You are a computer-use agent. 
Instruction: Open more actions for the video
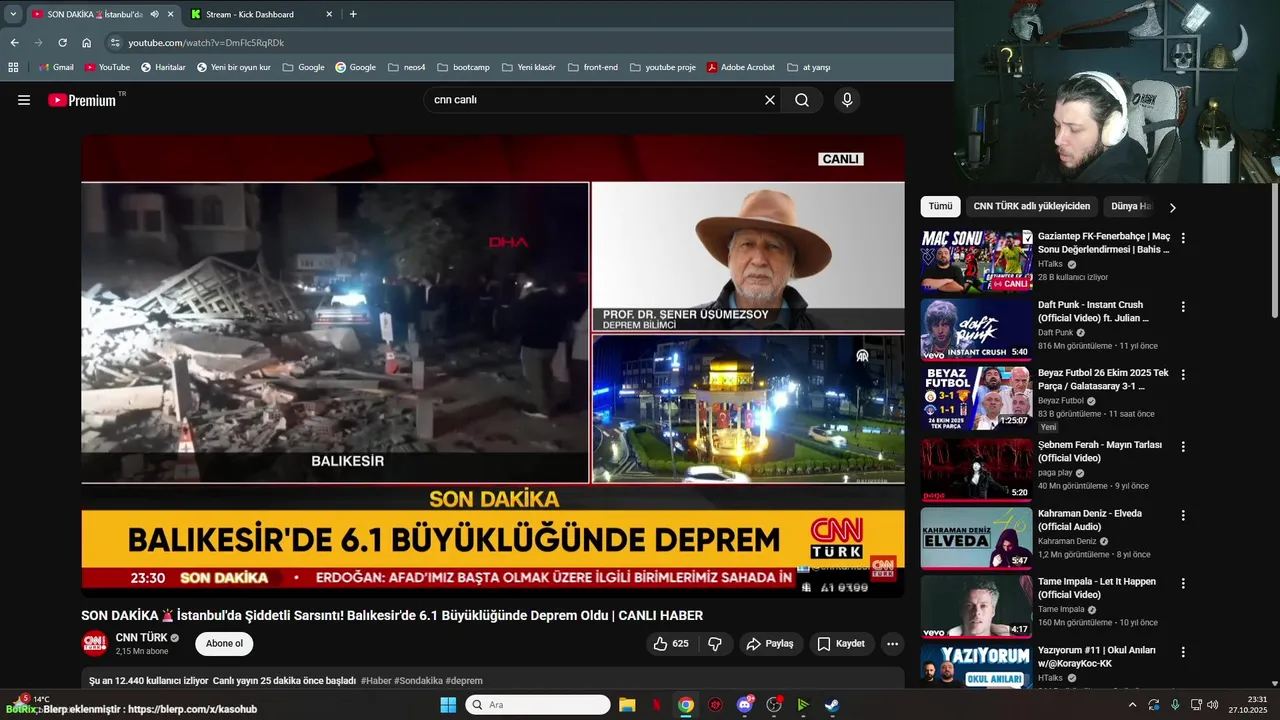click(x=893, y=644)
